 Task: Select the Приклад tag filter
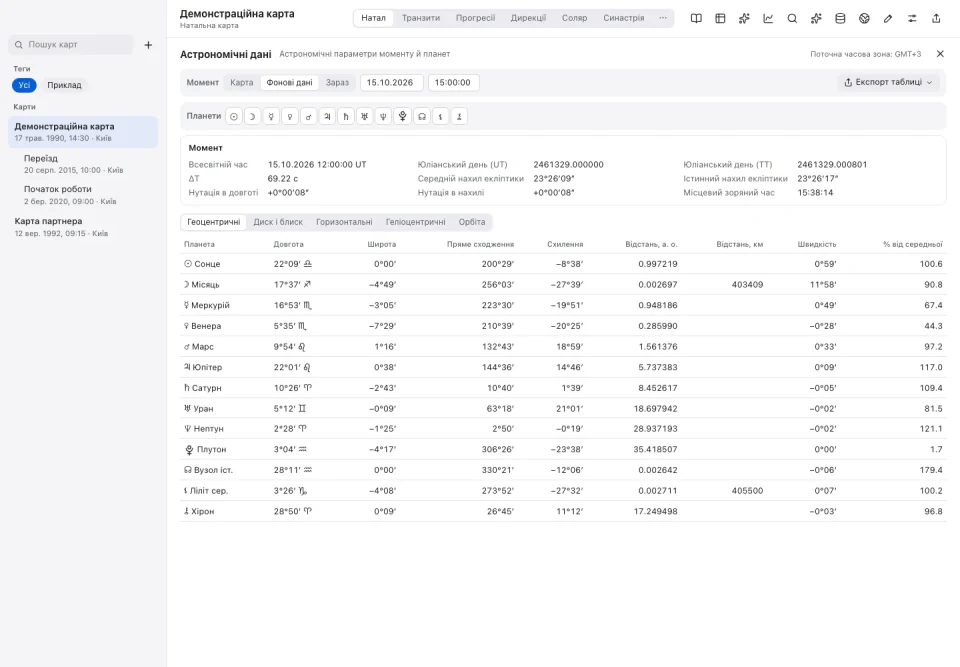click(64, 85)
